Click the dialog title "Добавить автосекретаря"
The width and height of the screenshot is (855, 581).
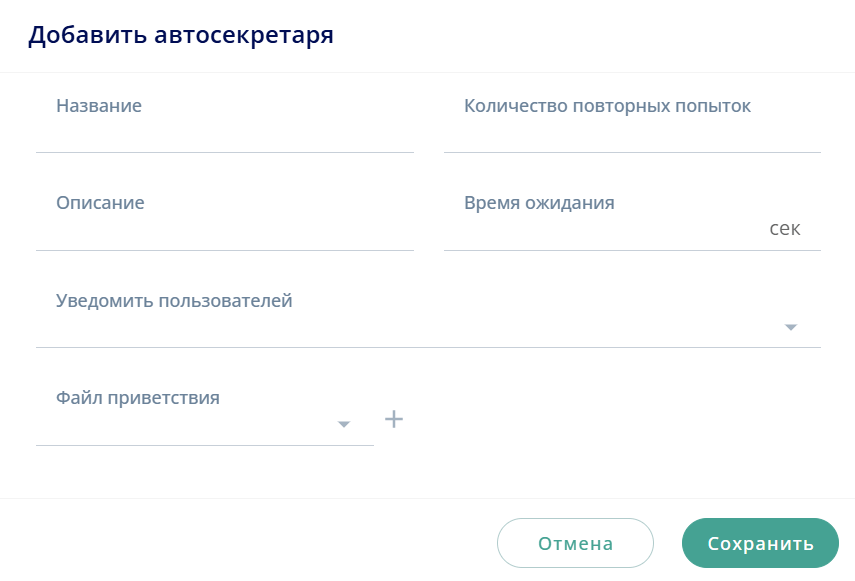184,34
